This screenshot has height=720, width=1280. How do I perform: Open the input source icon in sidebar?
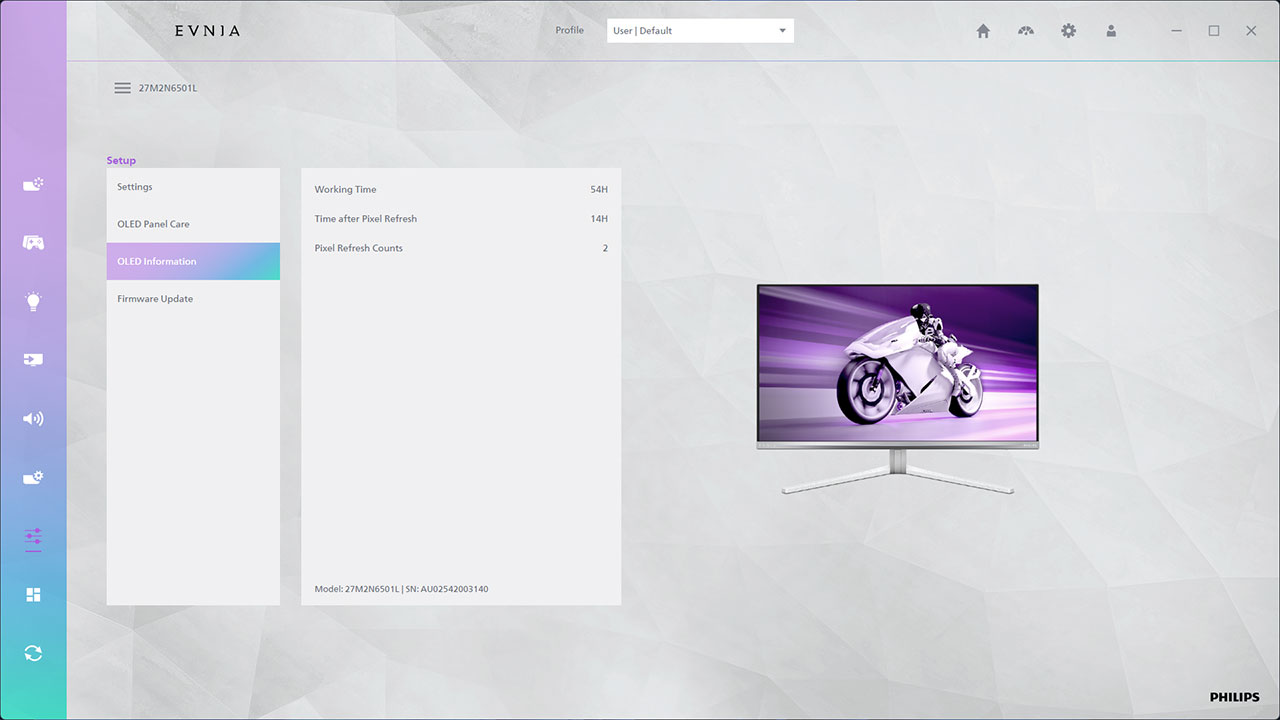[x=33, y=360]
